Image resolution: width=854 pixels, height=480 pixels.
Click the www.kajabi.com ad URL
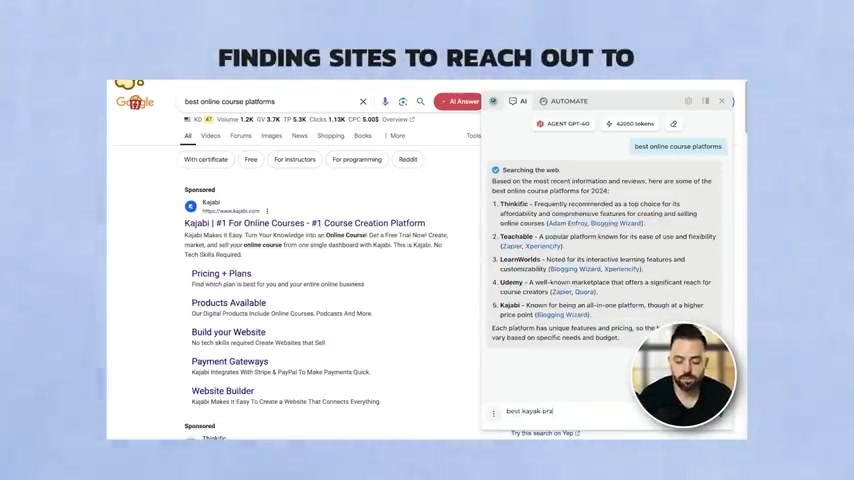coord(231,211)
